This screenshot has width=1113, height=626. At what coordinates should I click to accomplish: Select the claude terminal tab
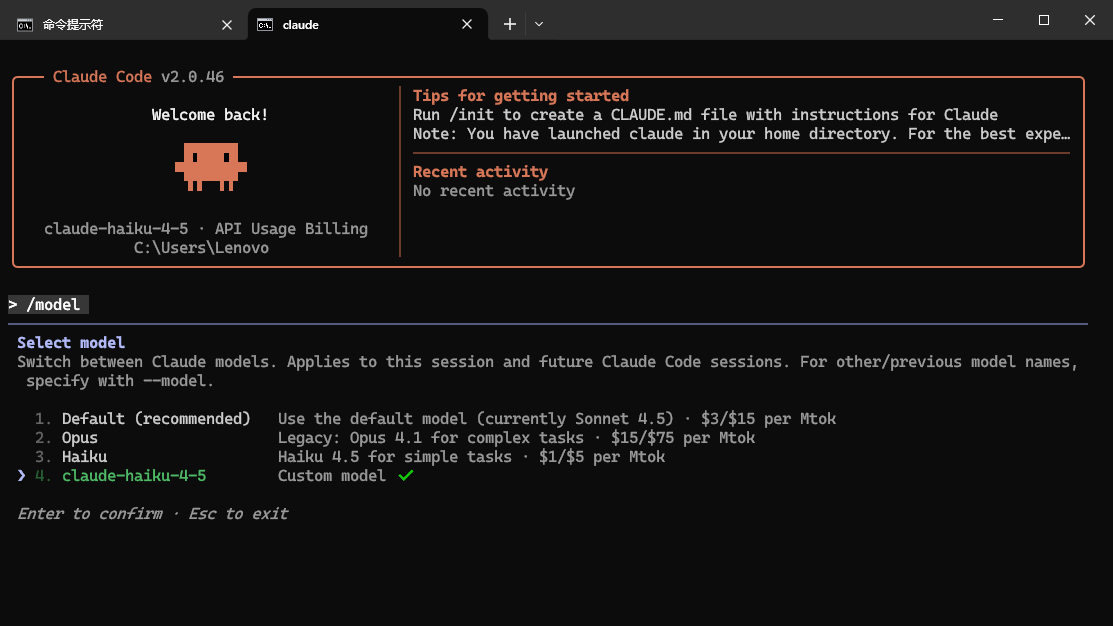pyautogui.click(x=368, y=24)
